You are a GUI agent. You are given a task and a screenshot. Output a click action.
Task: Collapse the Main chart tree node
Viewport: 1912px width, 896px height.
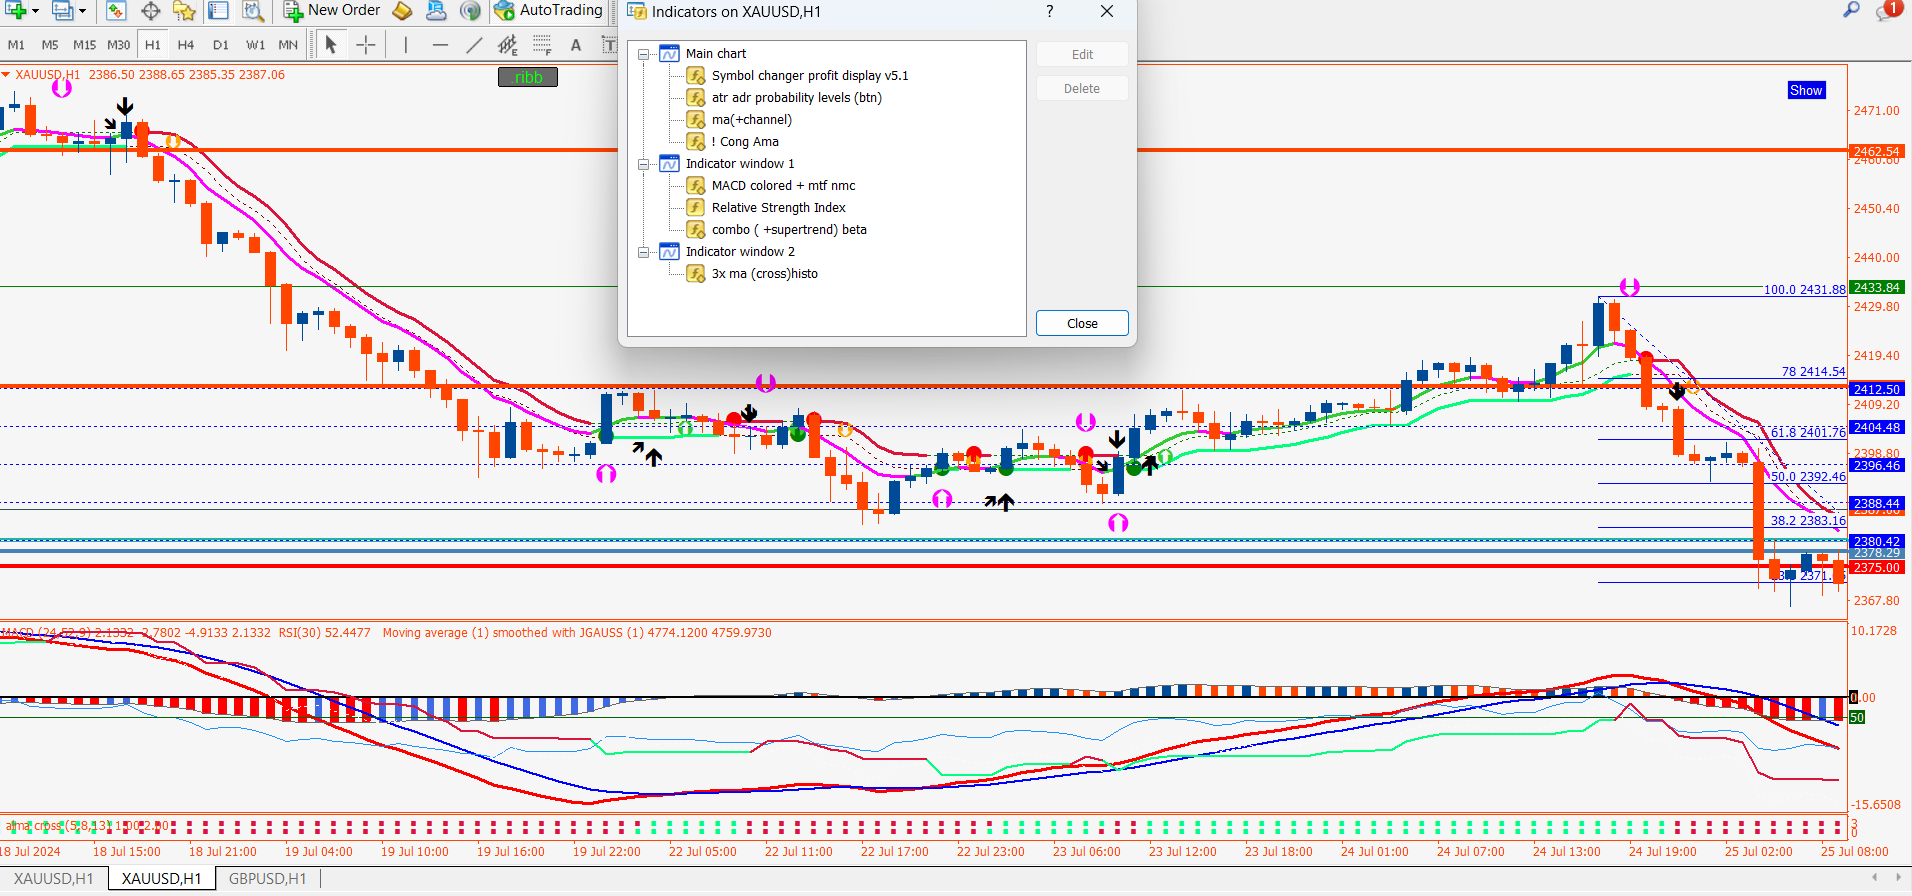tap(644, 54)
